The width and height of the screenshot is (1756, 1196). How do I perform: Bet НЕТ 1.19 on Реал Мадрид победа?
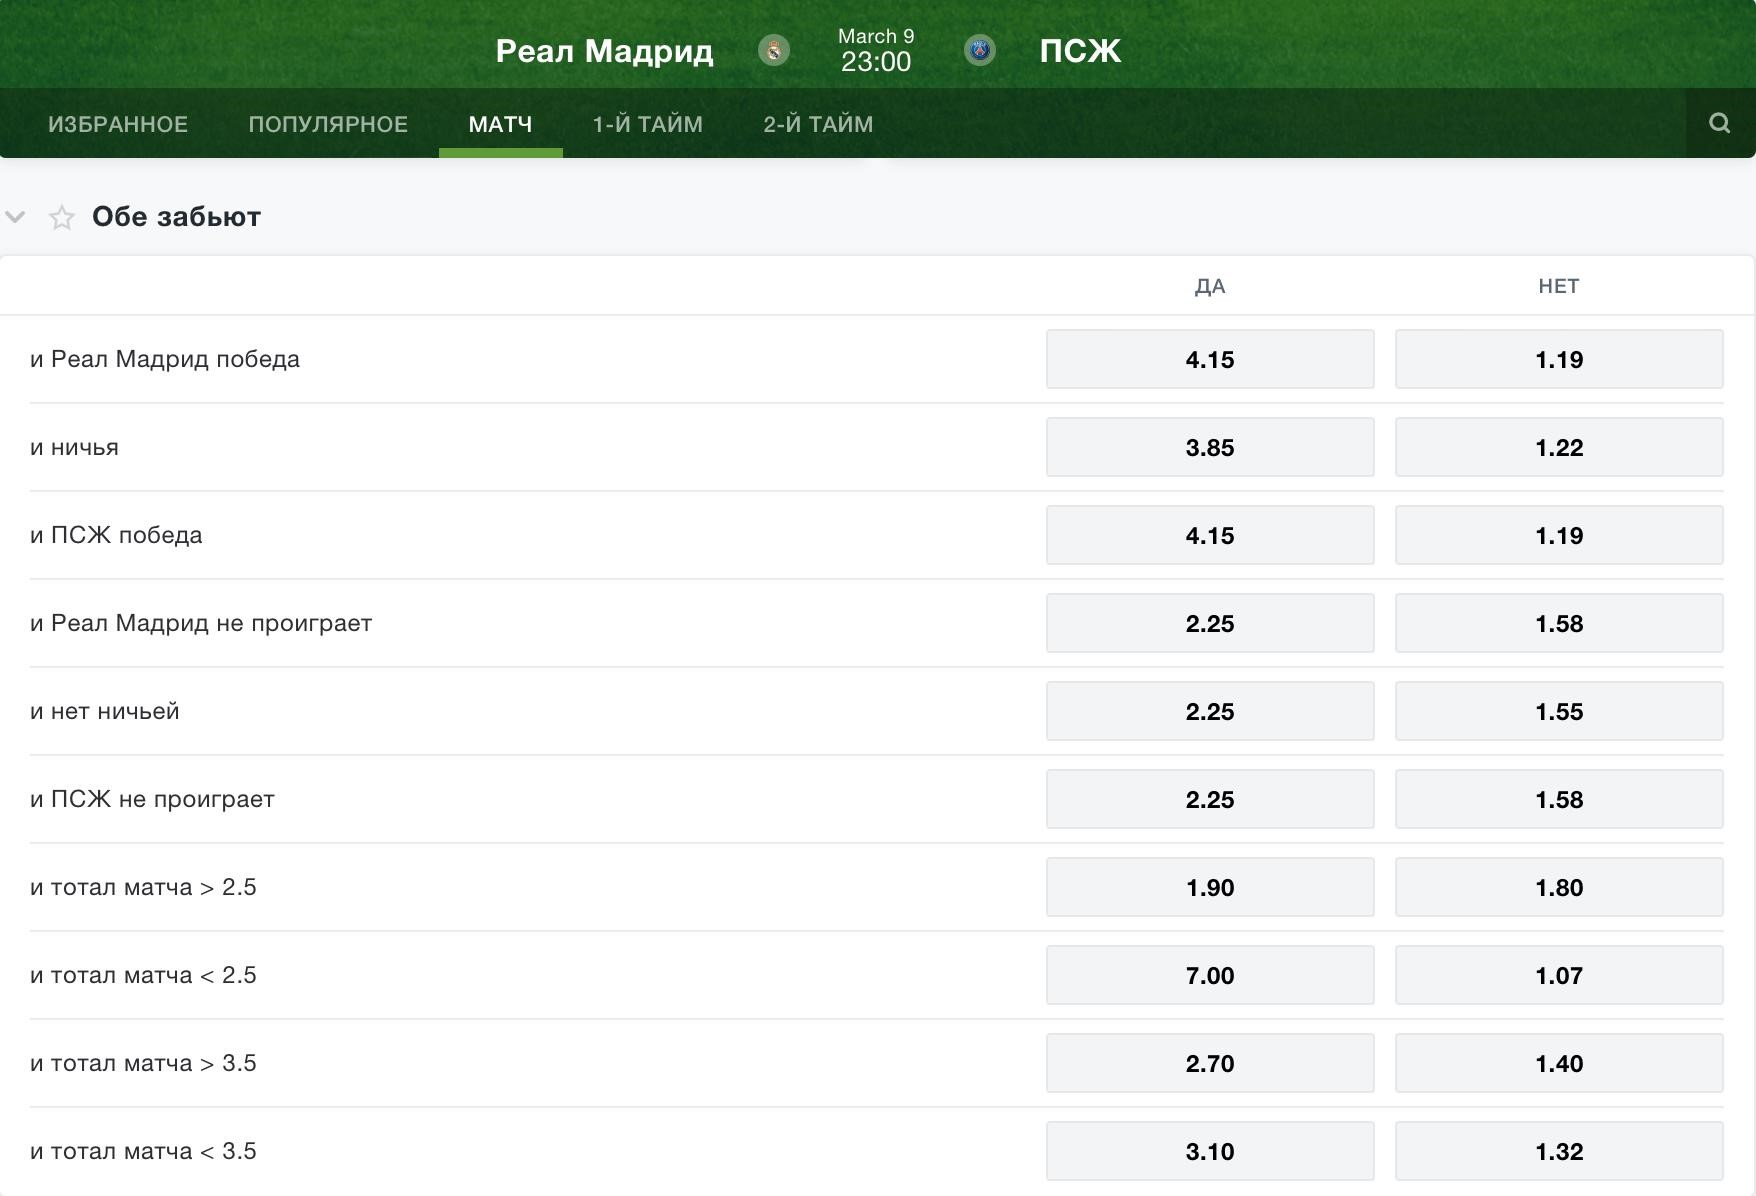tap(1559, 359)
